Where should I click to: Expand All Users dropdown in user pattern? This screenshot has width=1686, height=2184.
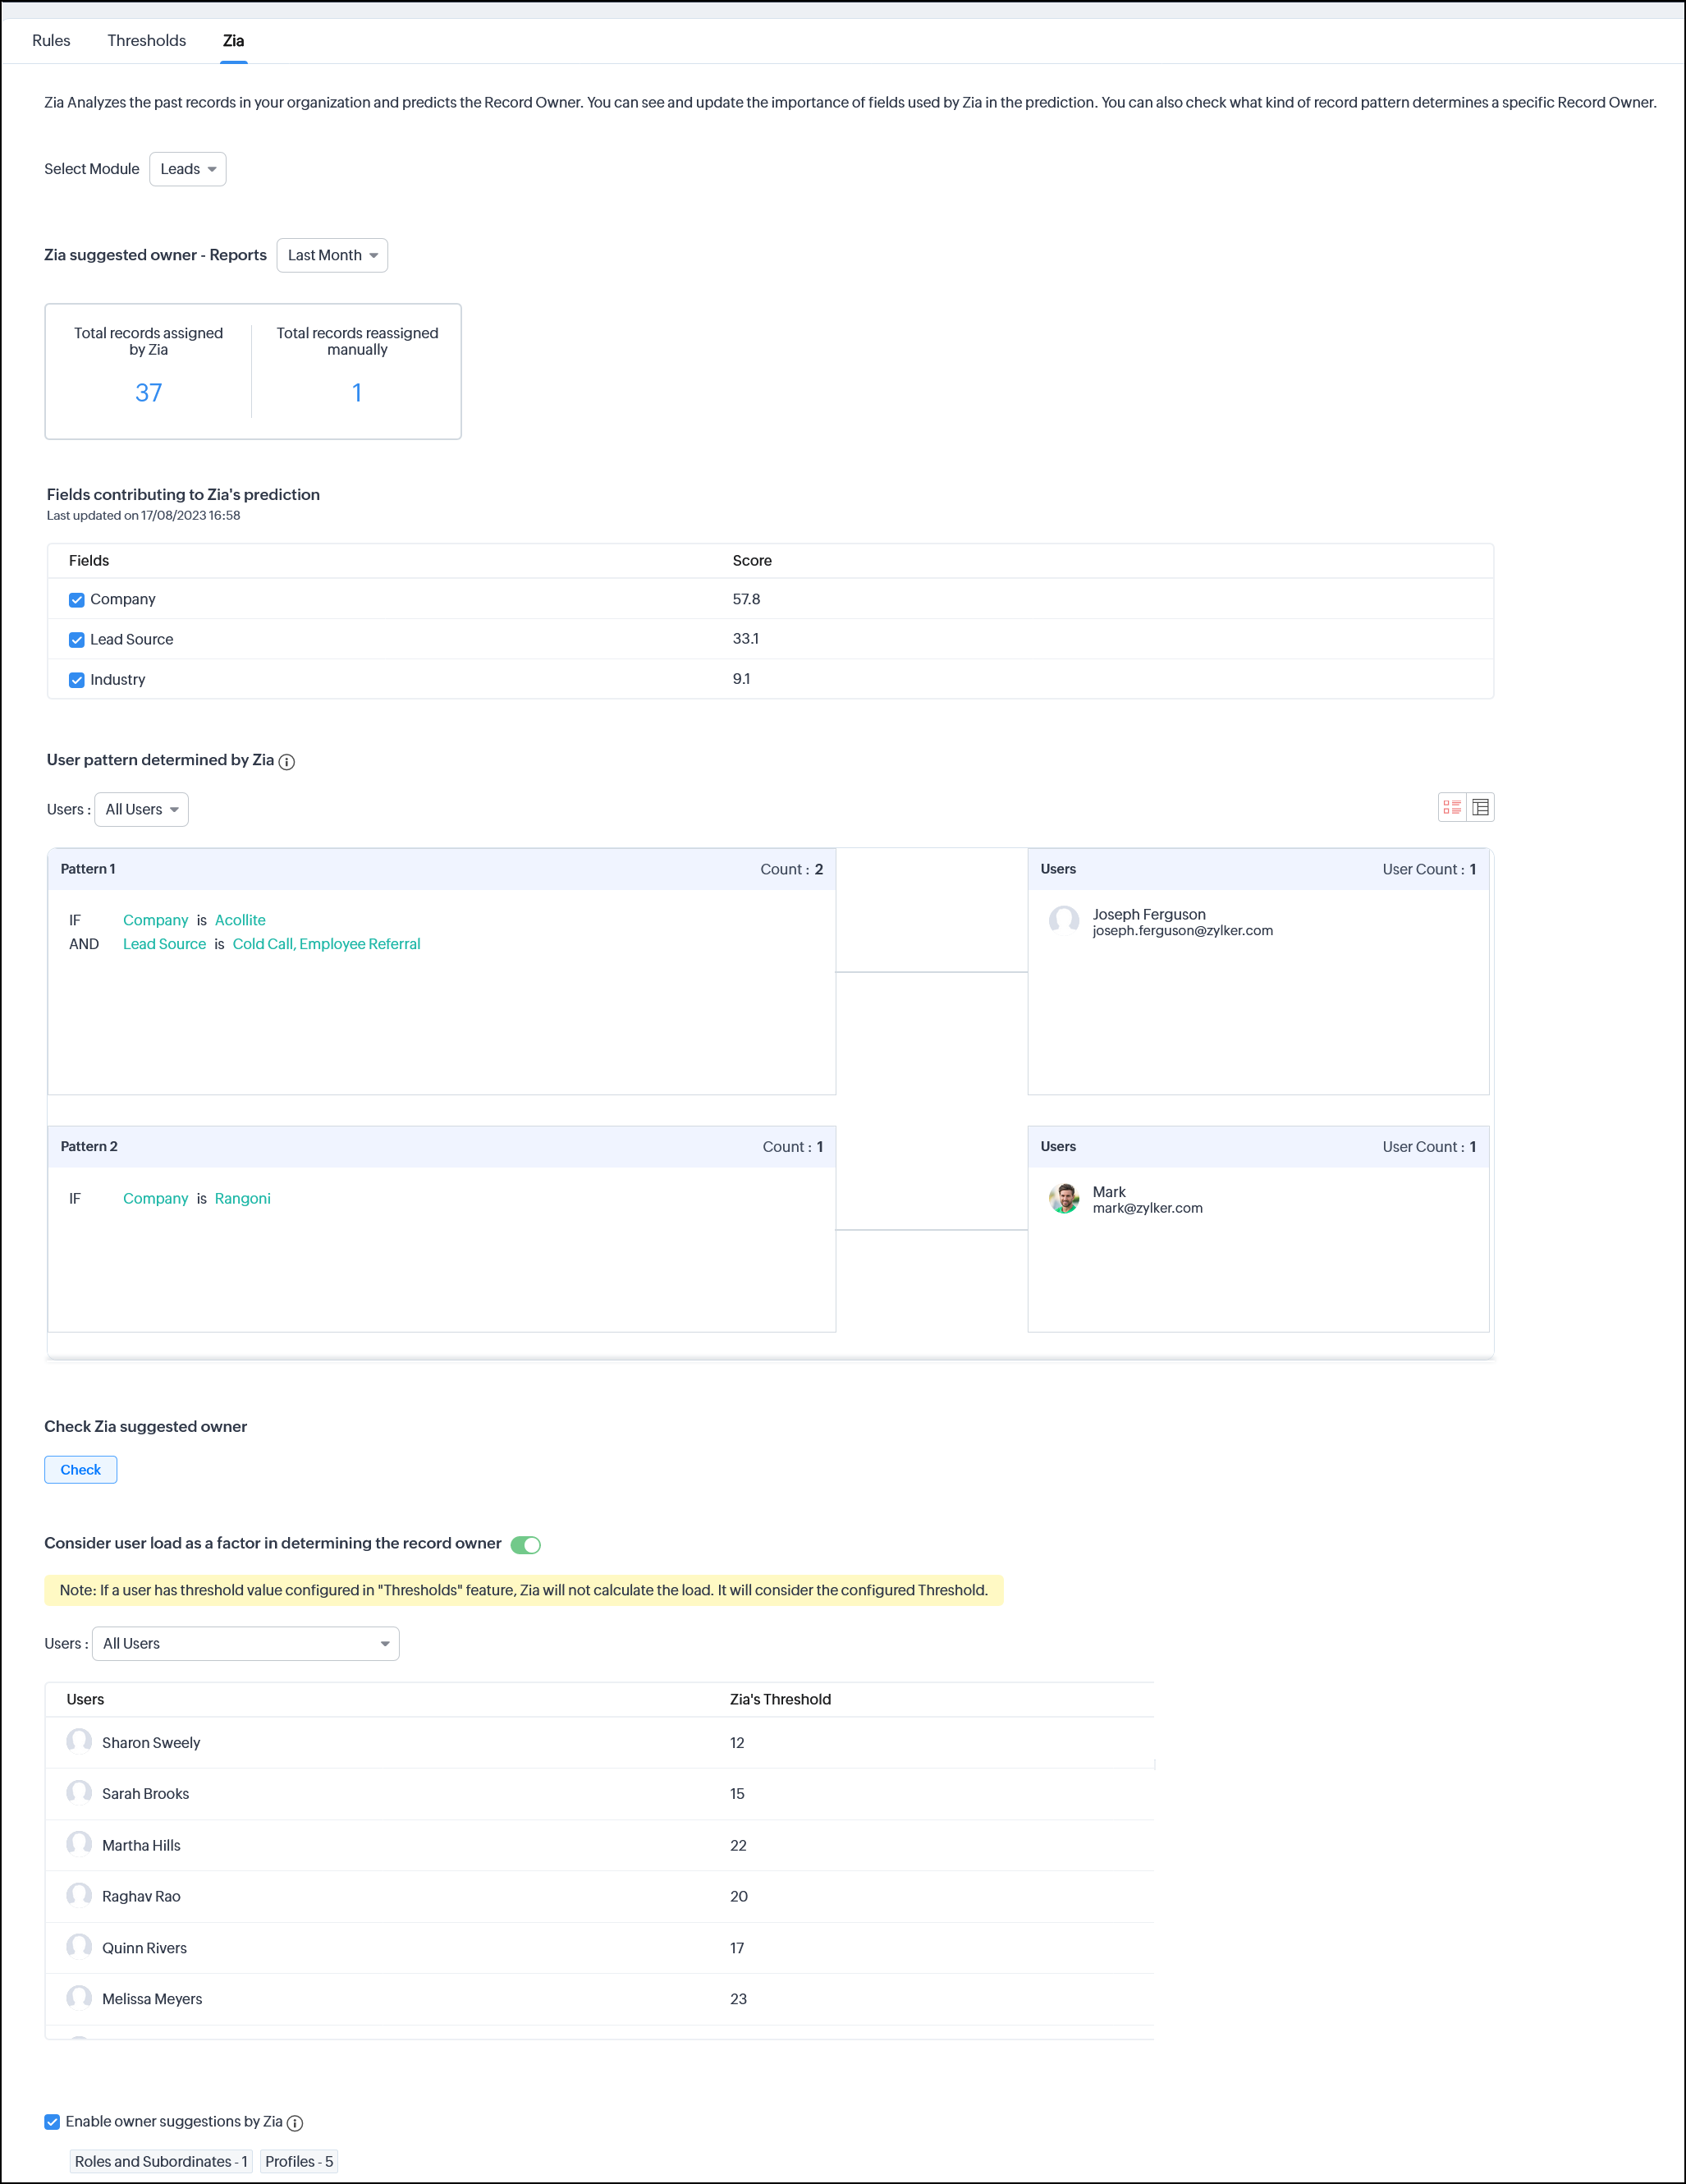pyautogui.click(x=141, y=809)
